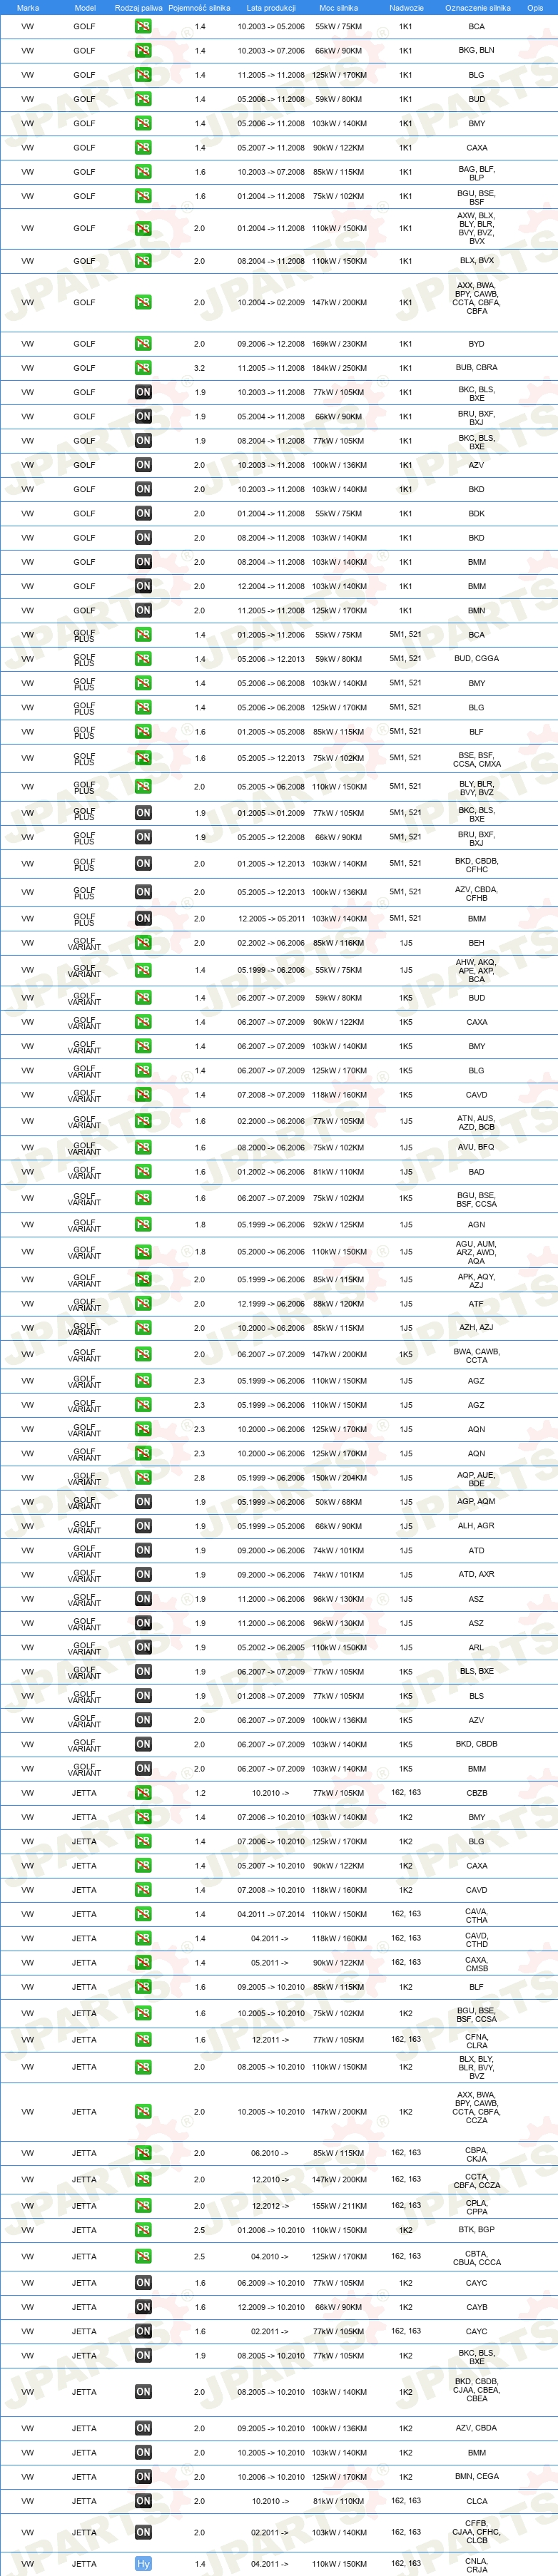
Task: Select the 50kW / 68KM power value
Action: 339,1502
